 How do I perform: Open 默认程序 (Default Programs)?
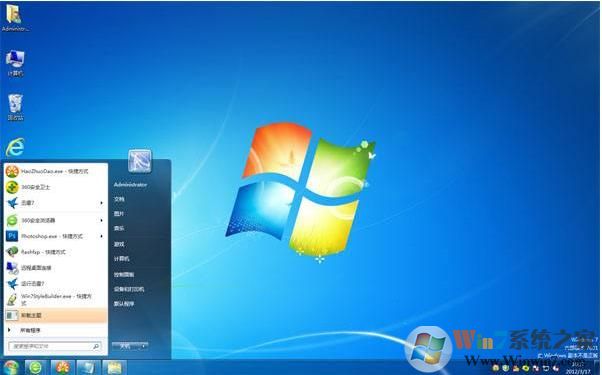pyautogui.click(x=124, y=304)
